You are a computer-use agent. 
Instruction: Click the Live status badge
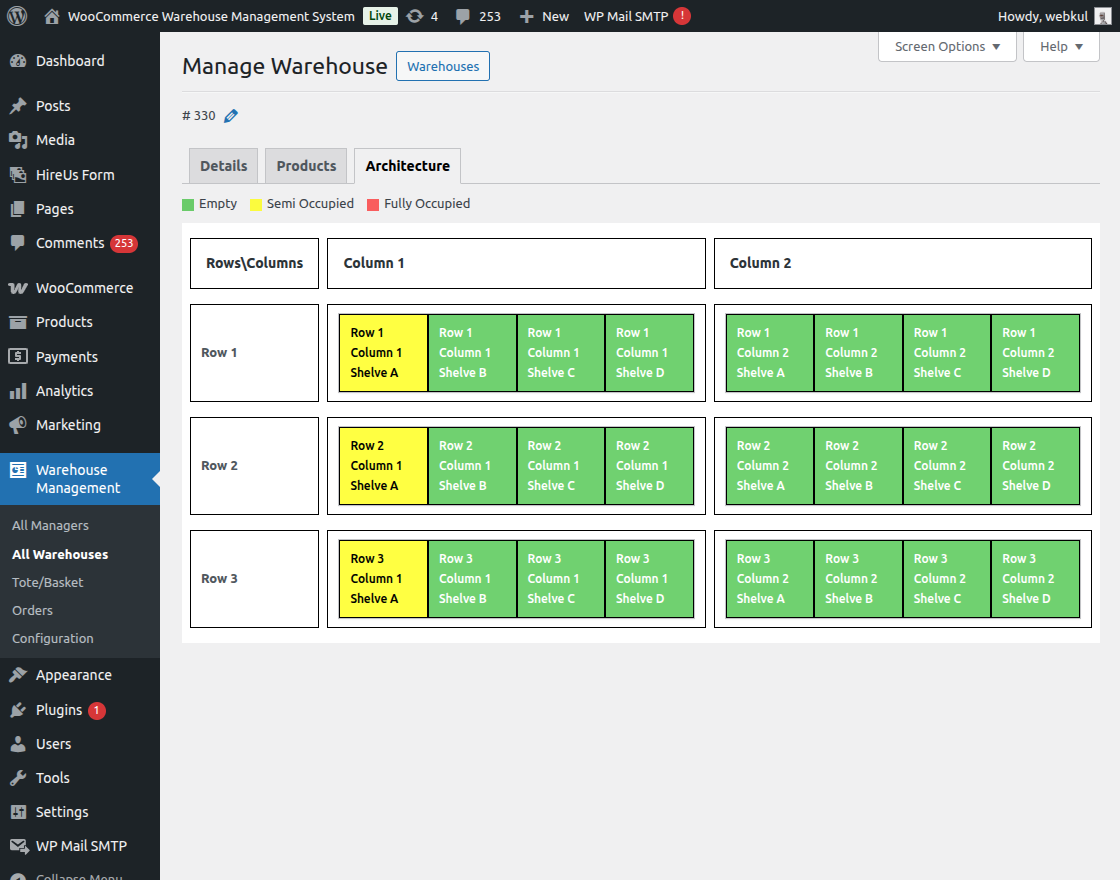[x=380, y=16]
